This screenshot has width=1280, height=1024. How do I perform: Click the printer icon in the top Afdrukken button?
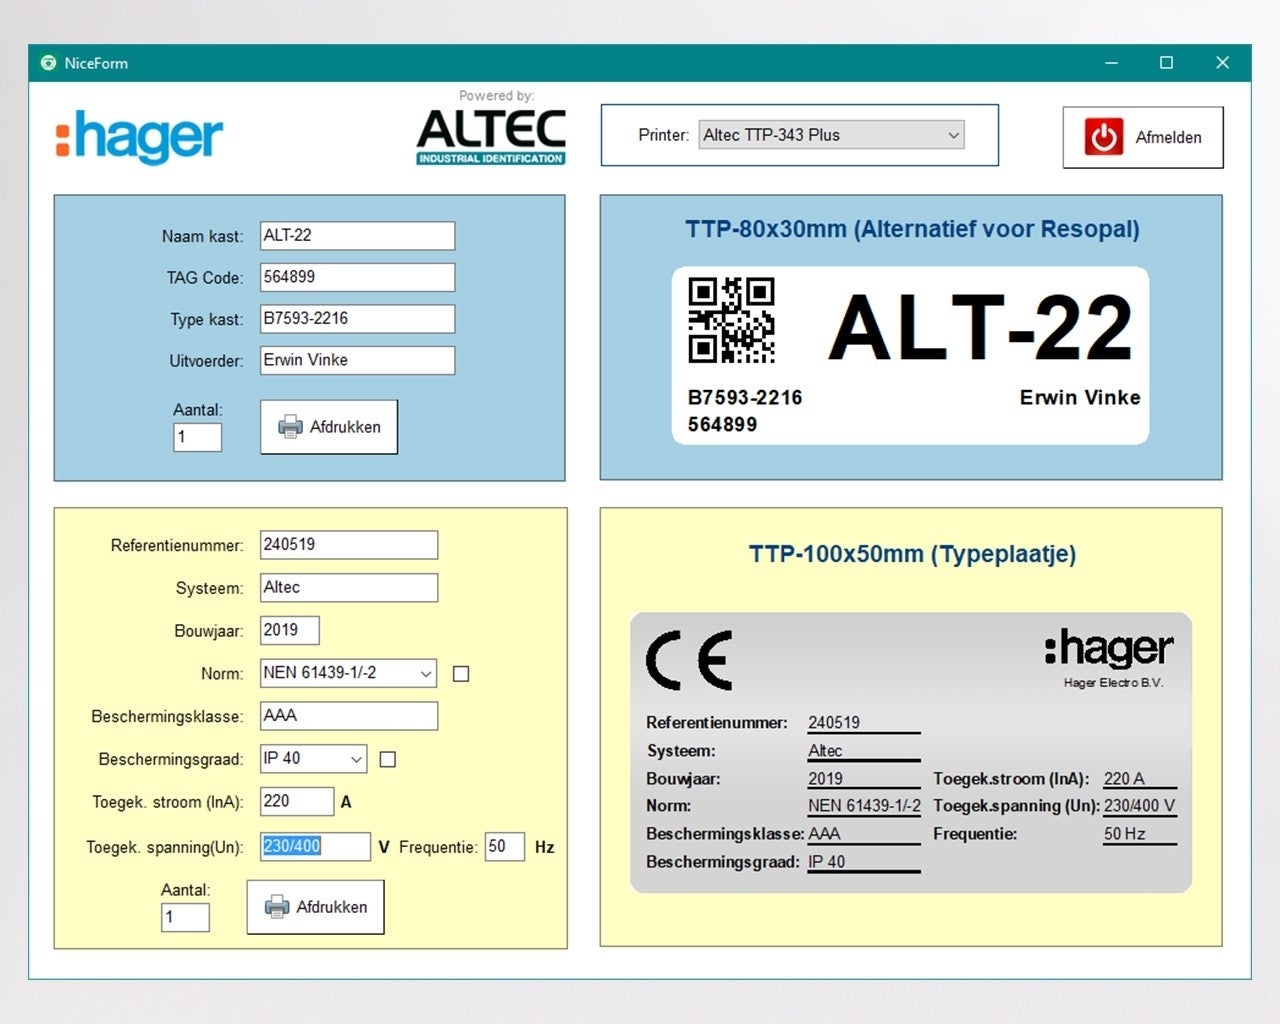[290, 427]
